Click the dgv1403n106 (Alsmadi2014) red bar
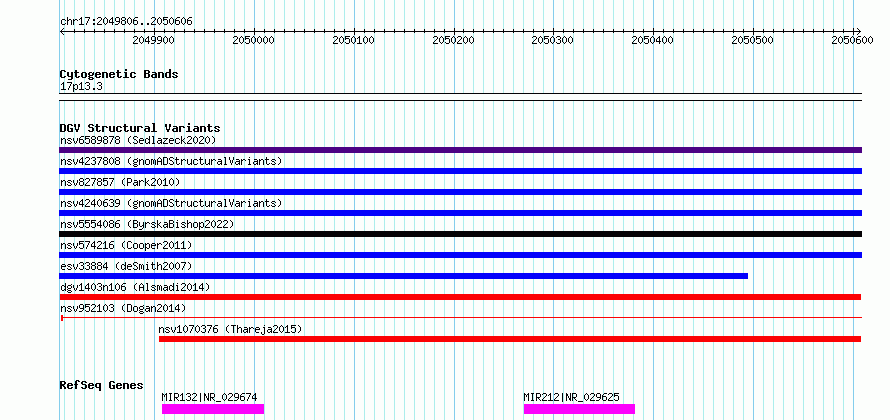The image size is (890, 420). pyautogui.click(x=460, y=297)
